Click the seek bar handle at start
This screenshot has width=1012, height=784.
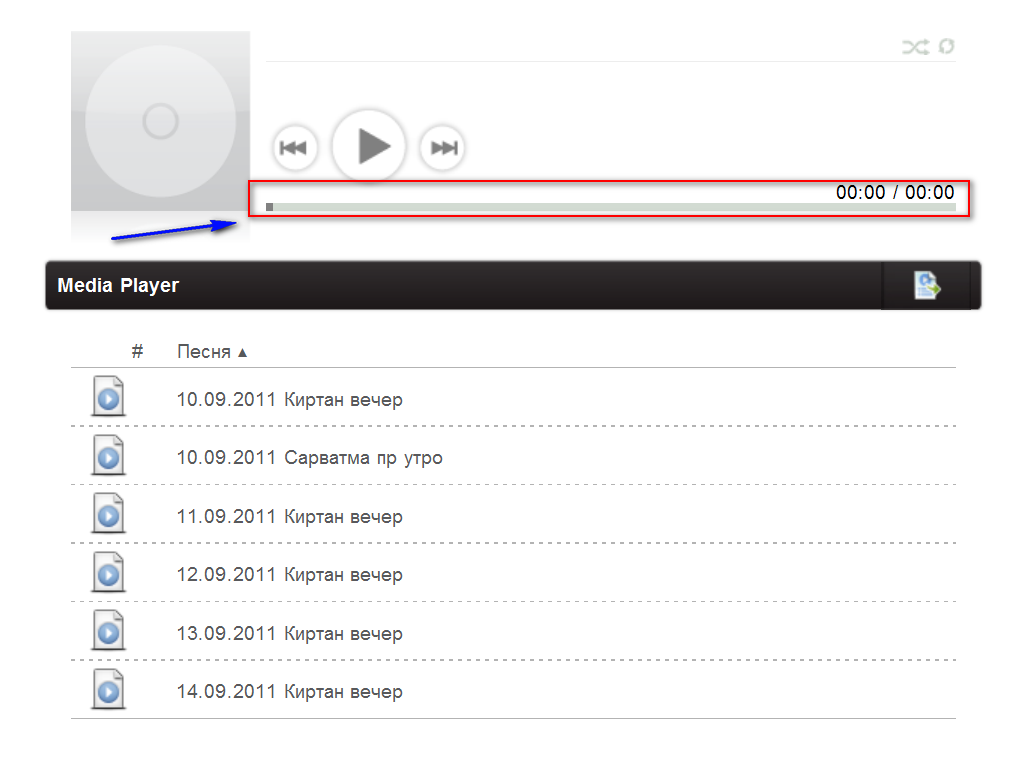pyautogui.click(x=269, y=207)
